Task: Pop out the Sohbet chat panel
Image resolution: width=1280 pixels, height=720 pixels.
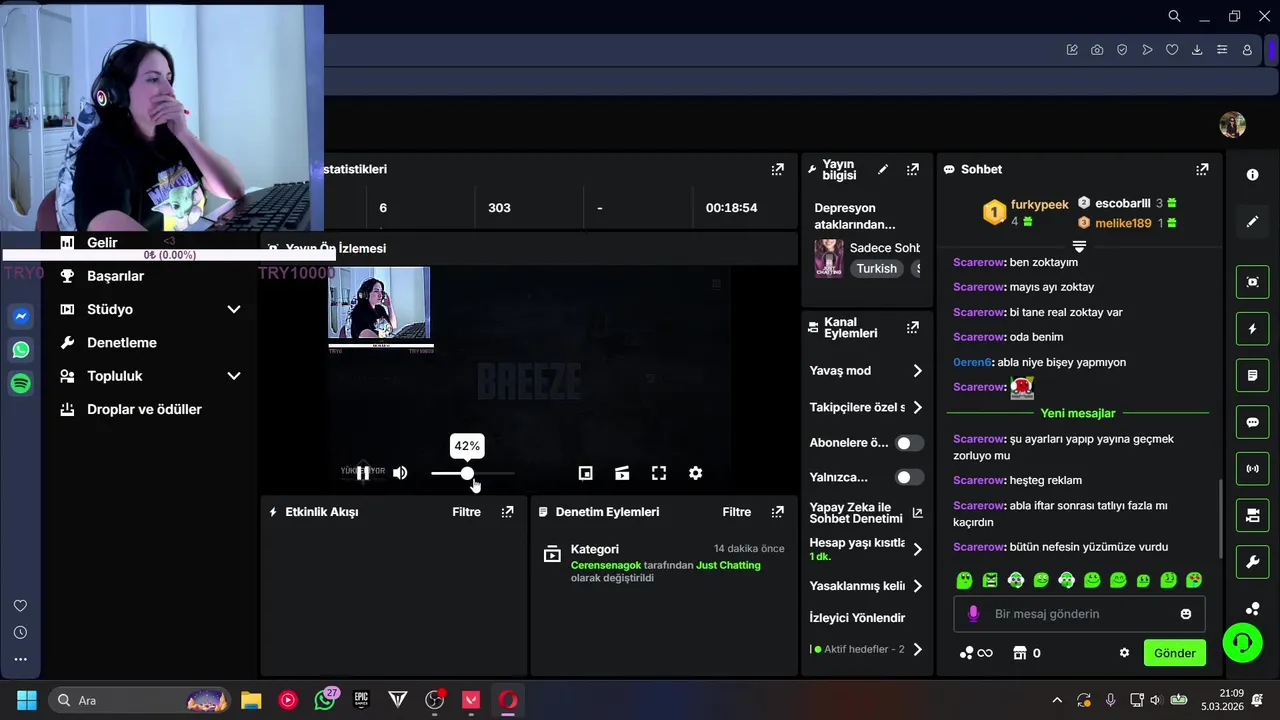Action: click(x=1202, y=170)
